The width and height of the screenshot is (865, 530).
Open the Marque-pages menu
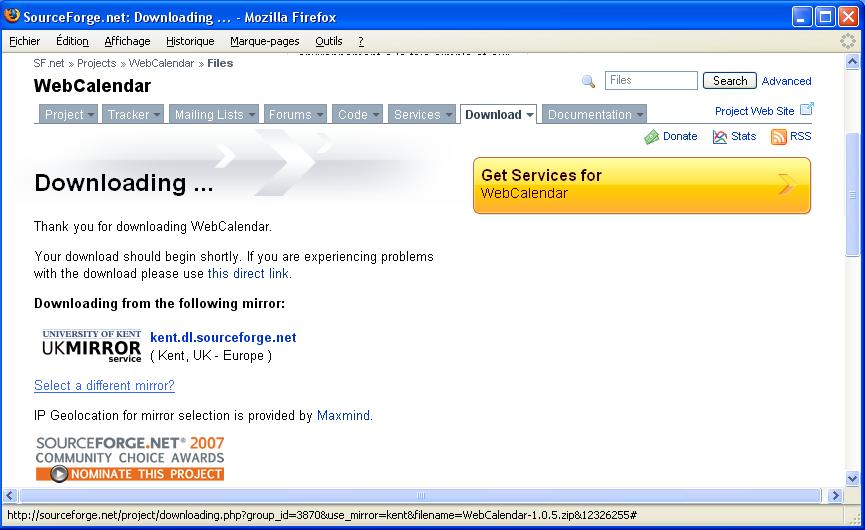(x=265, y=41)
